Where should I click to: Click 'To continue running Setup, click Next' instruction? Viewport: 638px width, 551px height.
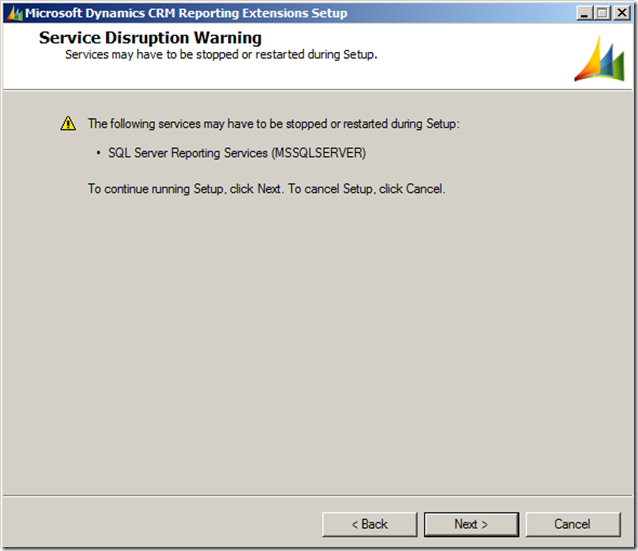click(x=267, y=189)
